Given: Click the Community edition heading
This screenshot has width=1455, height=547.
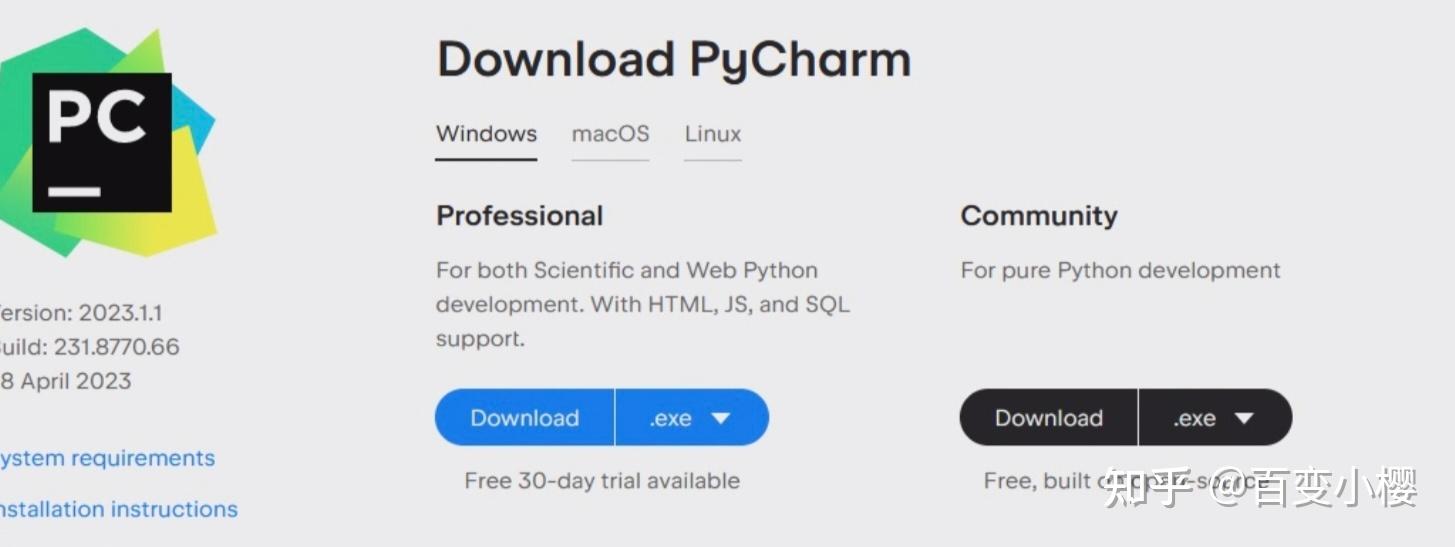Looking at the screenshot, I should tap(1038, 216).
